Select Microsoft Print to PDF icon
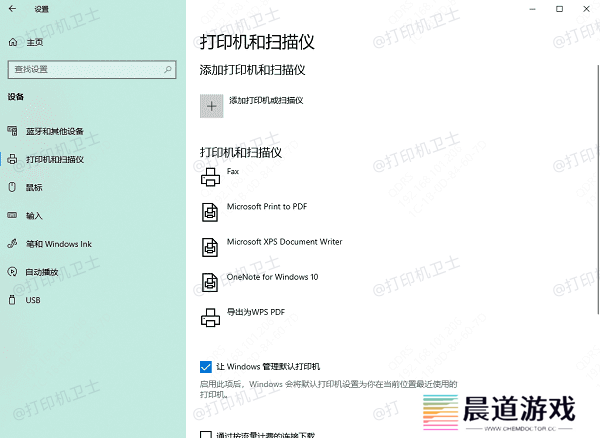The height and width of the screenshot is (438, 600). [x=210, y=212]
